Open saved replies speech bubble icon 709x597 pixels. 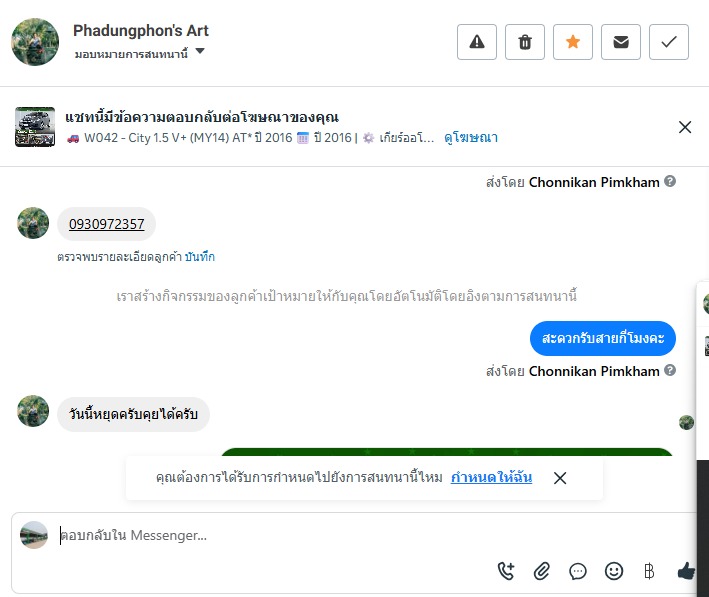578,571
